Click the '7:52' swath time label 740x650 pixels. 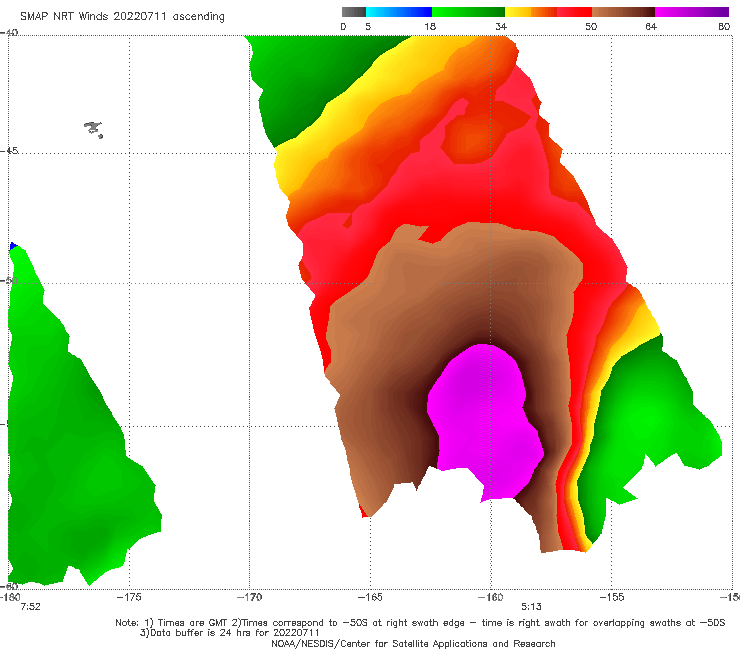30,607
